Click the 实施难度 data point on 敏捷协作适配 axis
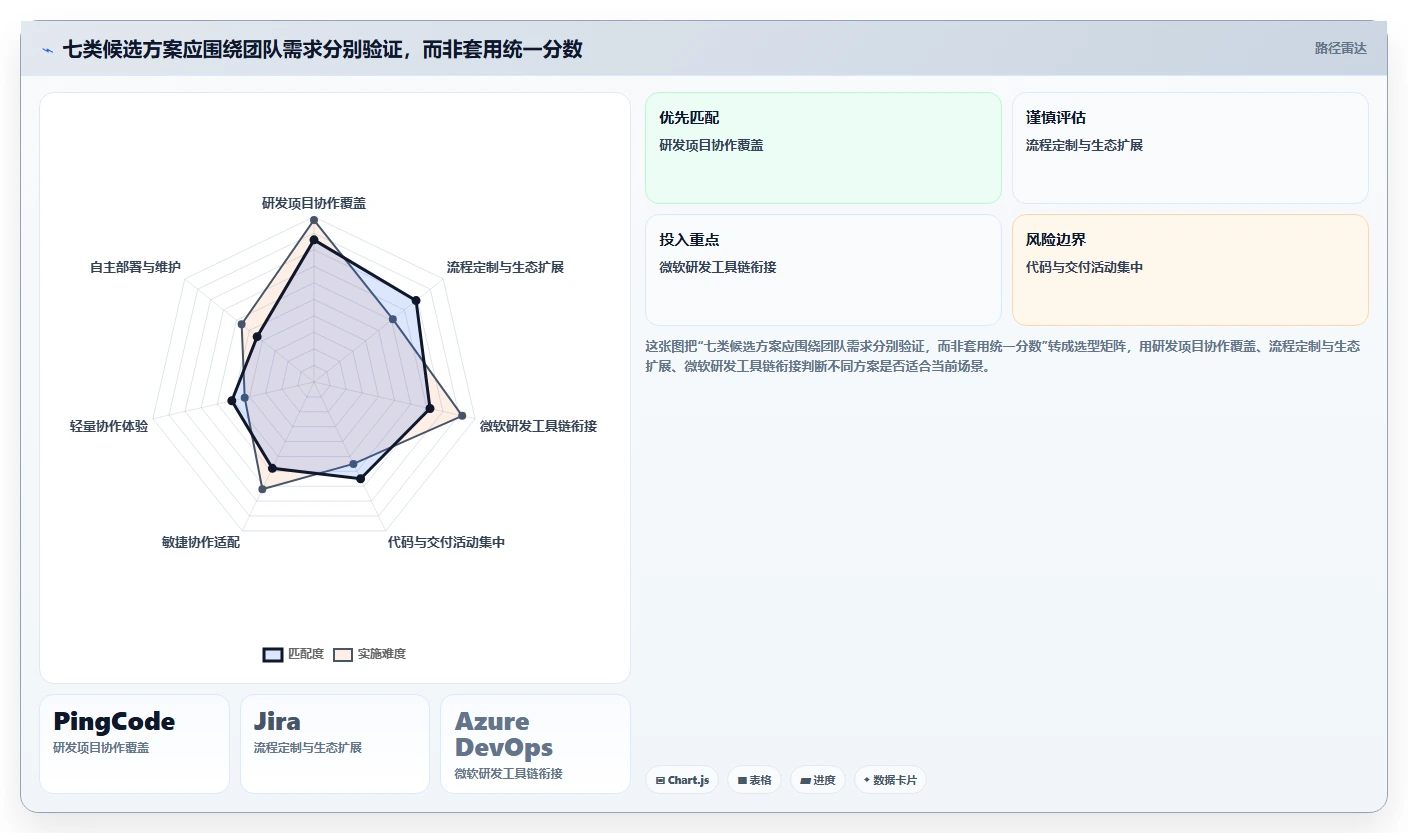This screenshot has width=1408, height=833. (262, 489)
